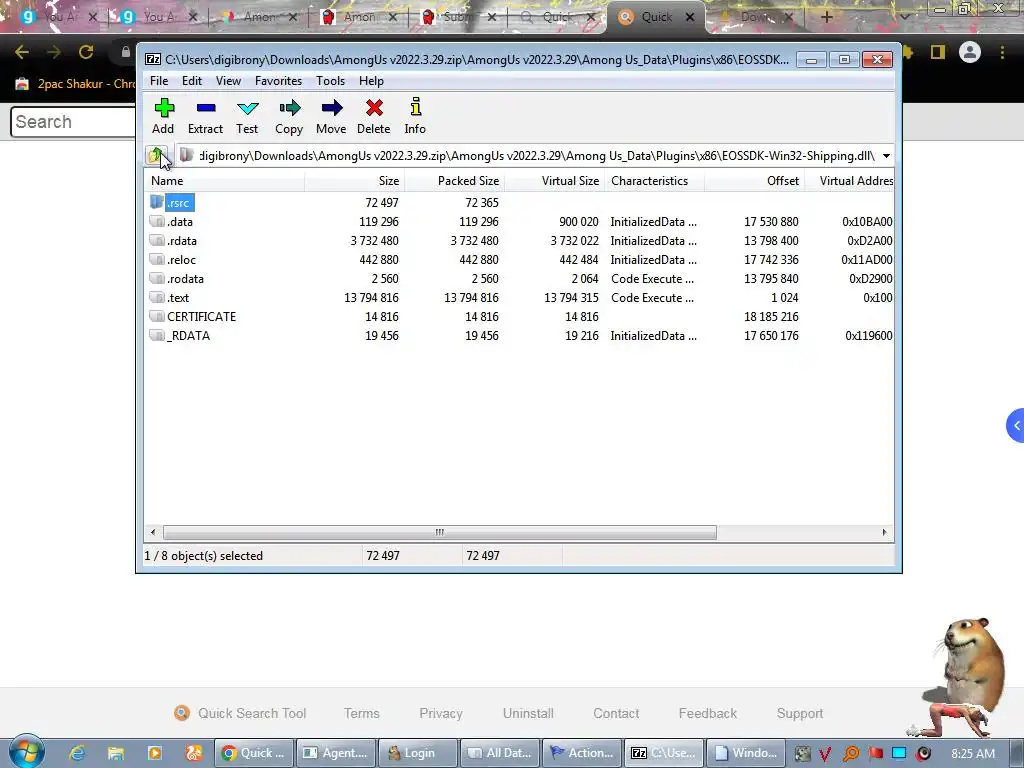This screenshot has width=1024, height=768.
Task: Open Chrome three-dot menu
Action: 1002,52
